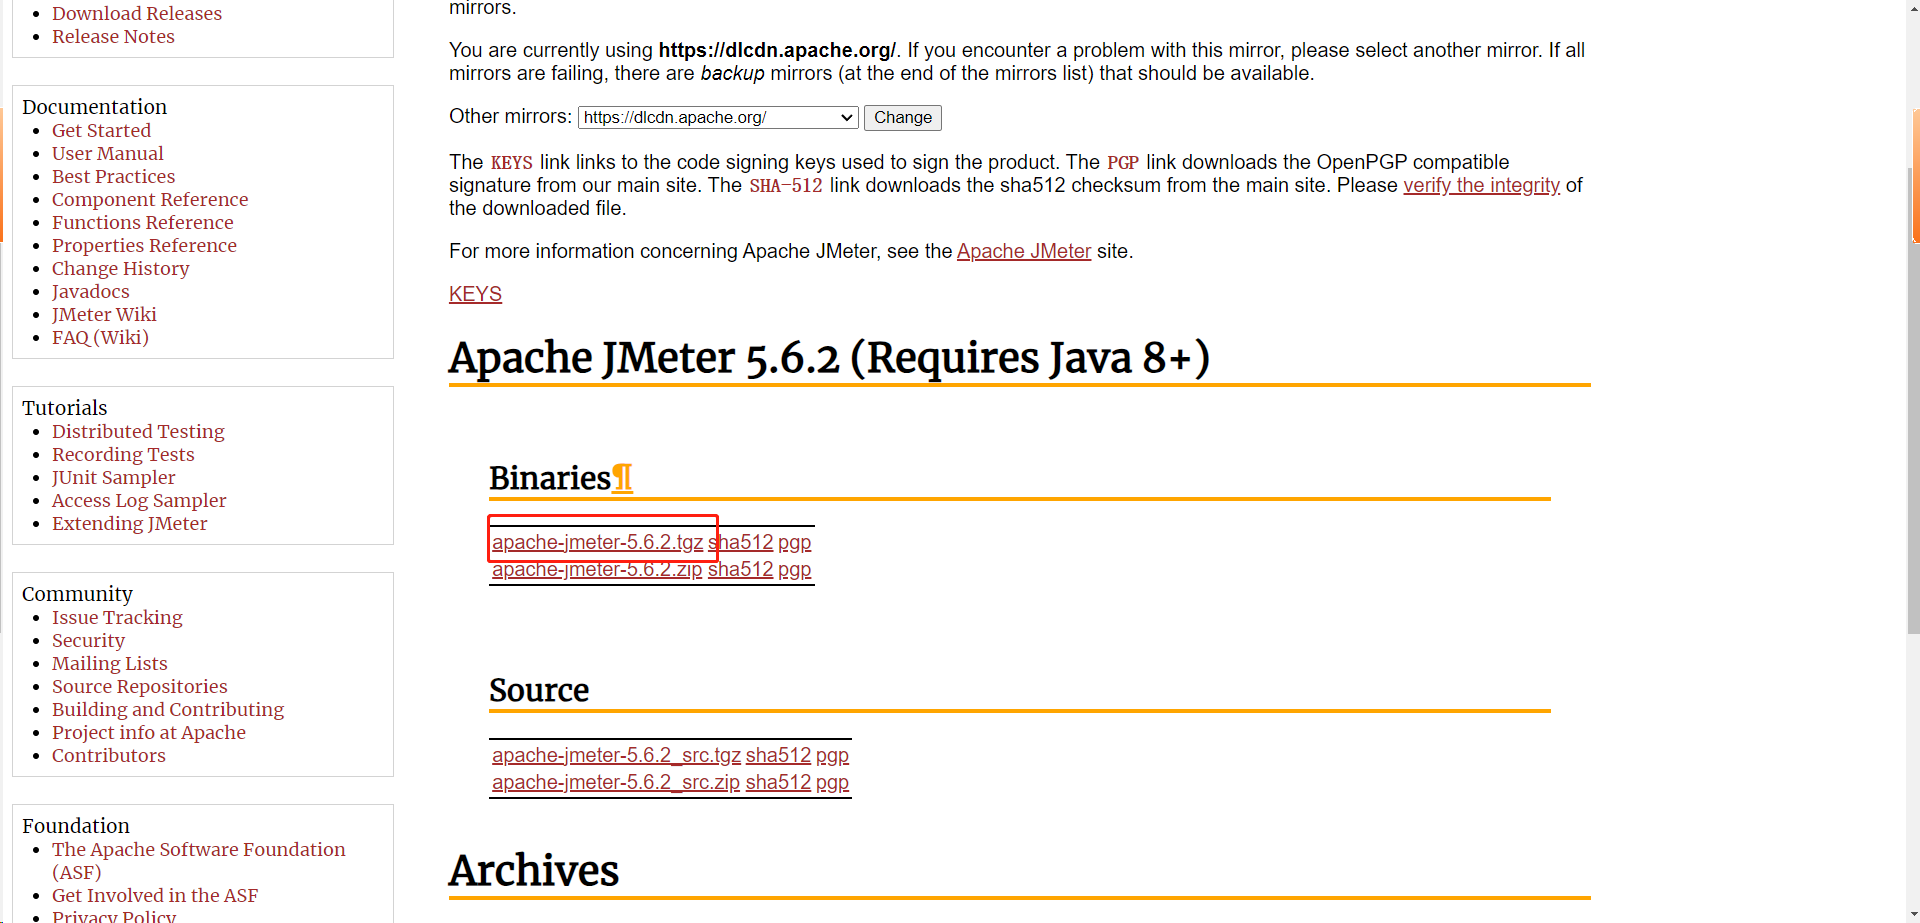Click the Community sidebar heading
Screen dimensions: 1920x923
77,594
